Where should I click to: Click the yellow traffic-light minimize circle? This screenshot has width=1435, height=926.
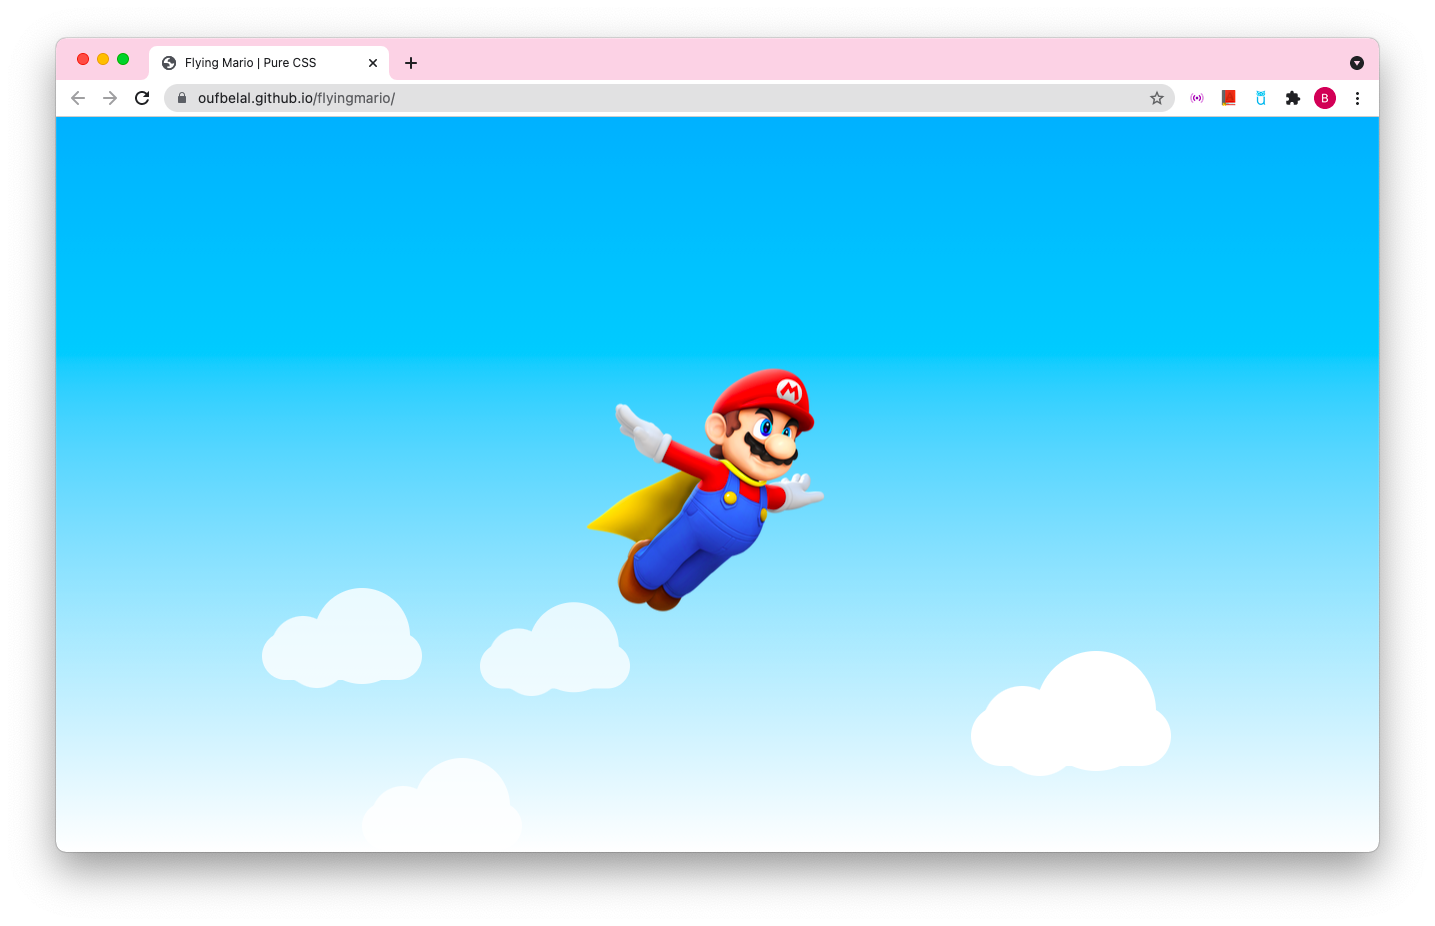[x=103, y=59]
